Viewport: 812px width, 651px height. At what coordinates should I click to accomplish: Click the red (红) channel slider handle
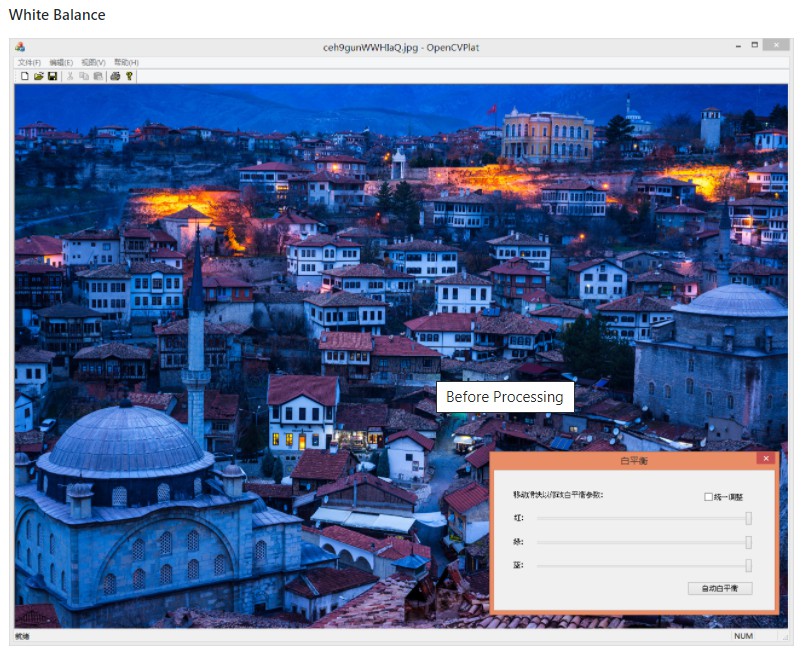pos(748,518)
